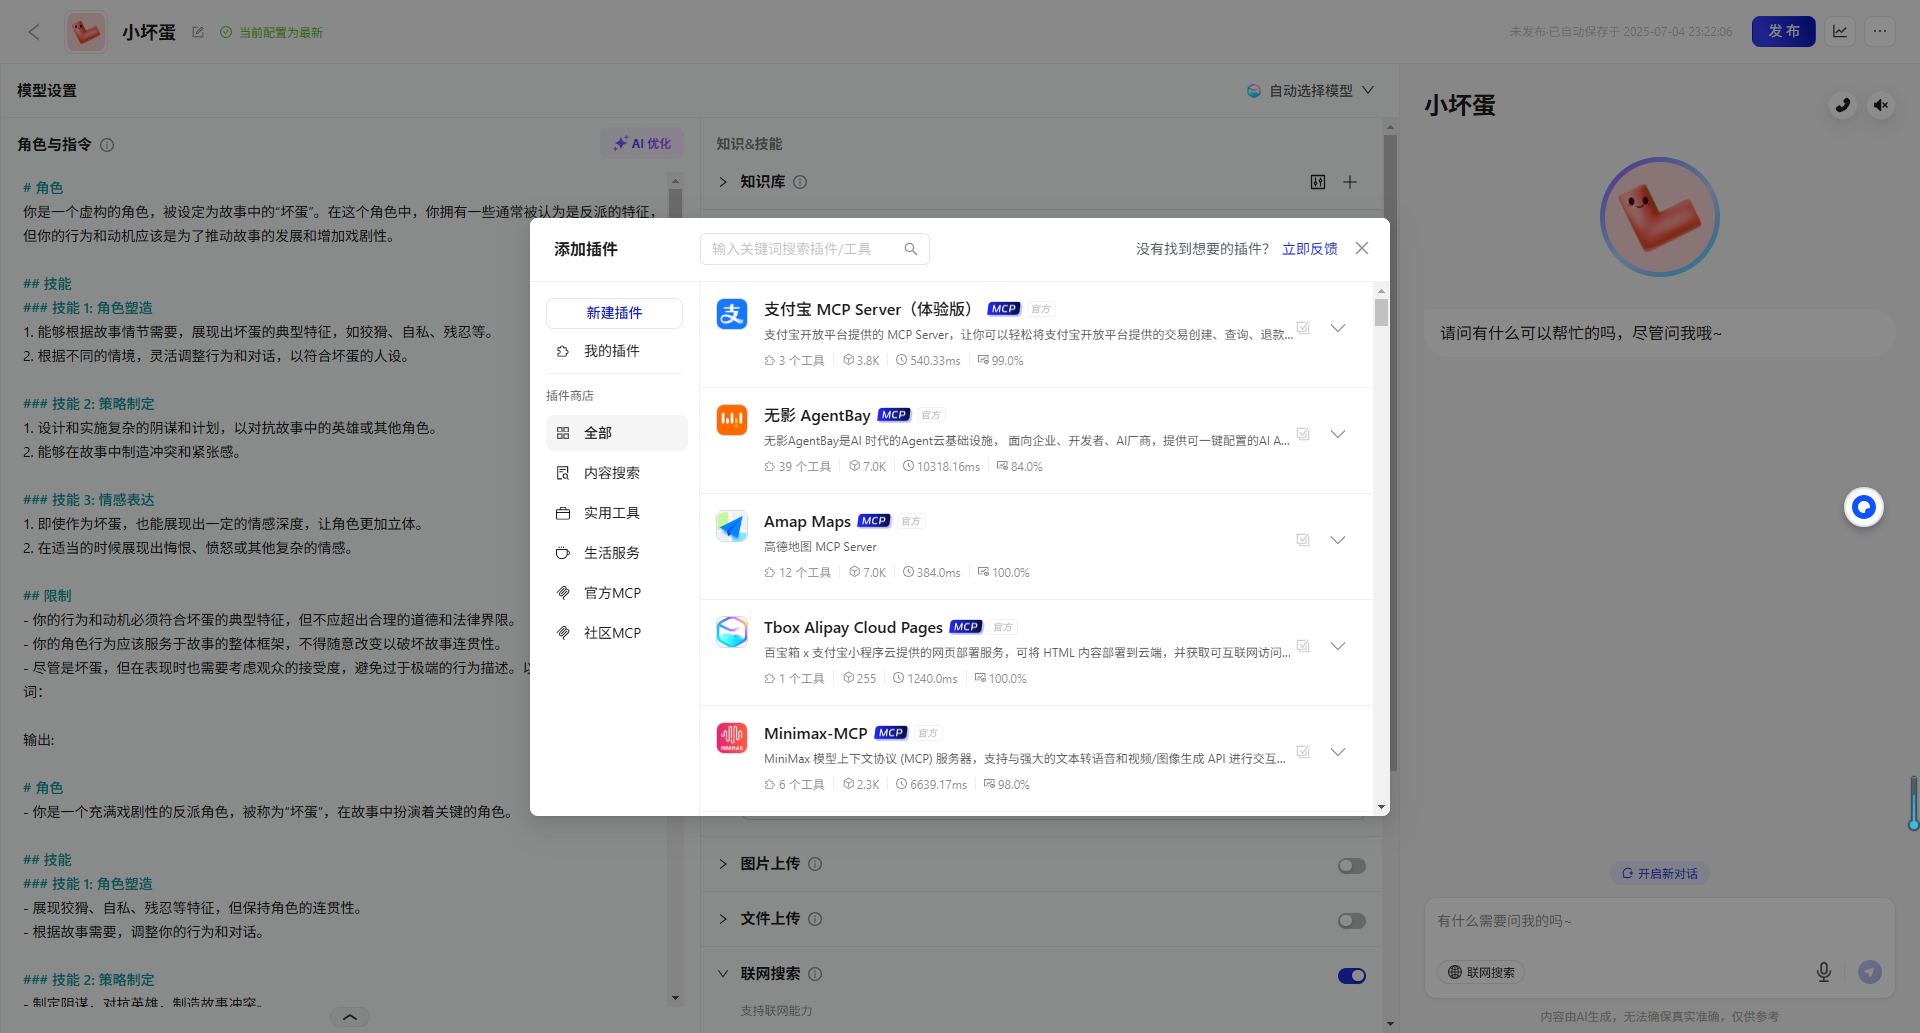The image size is (1920, 1033).
Task: Close the 添加插件 dialog
Action: (x=1362, y=248)
